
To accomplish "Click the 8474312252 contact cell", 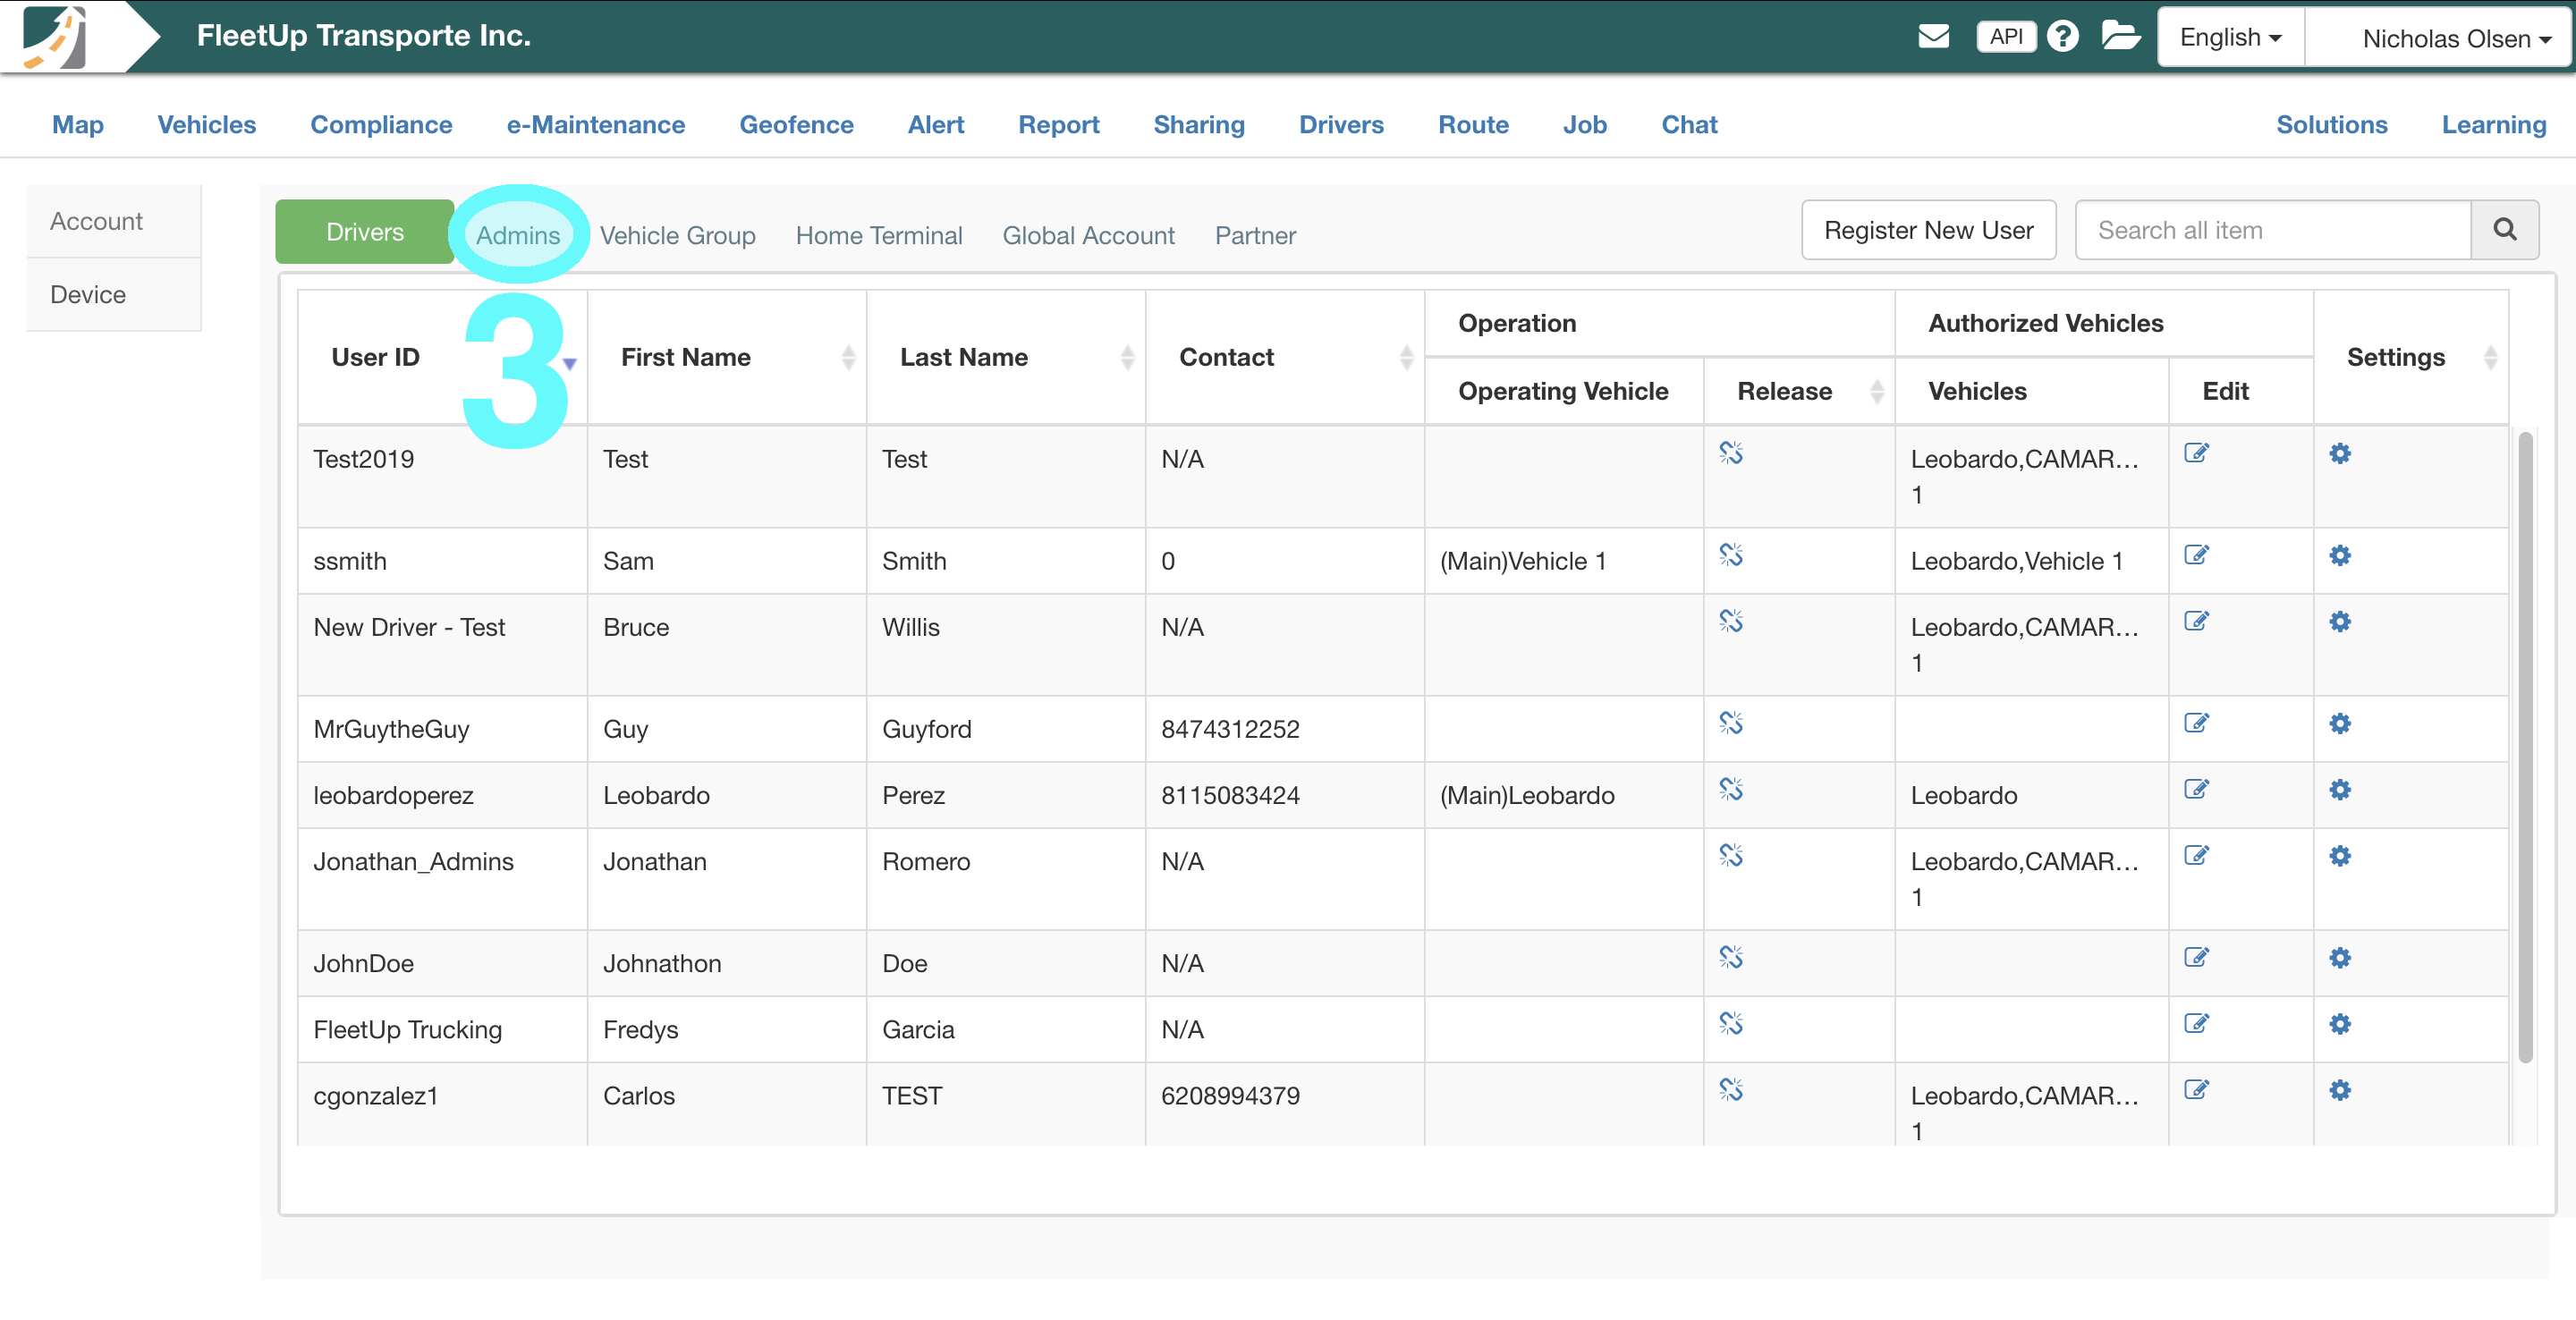I will 1284,729.
